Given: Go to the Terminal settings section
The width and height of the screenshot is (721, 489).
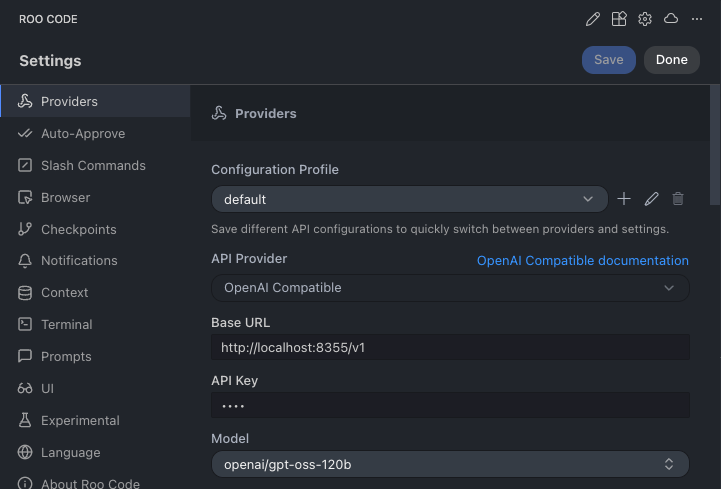Looking at the screenshot, I should [x=66, y=325].
